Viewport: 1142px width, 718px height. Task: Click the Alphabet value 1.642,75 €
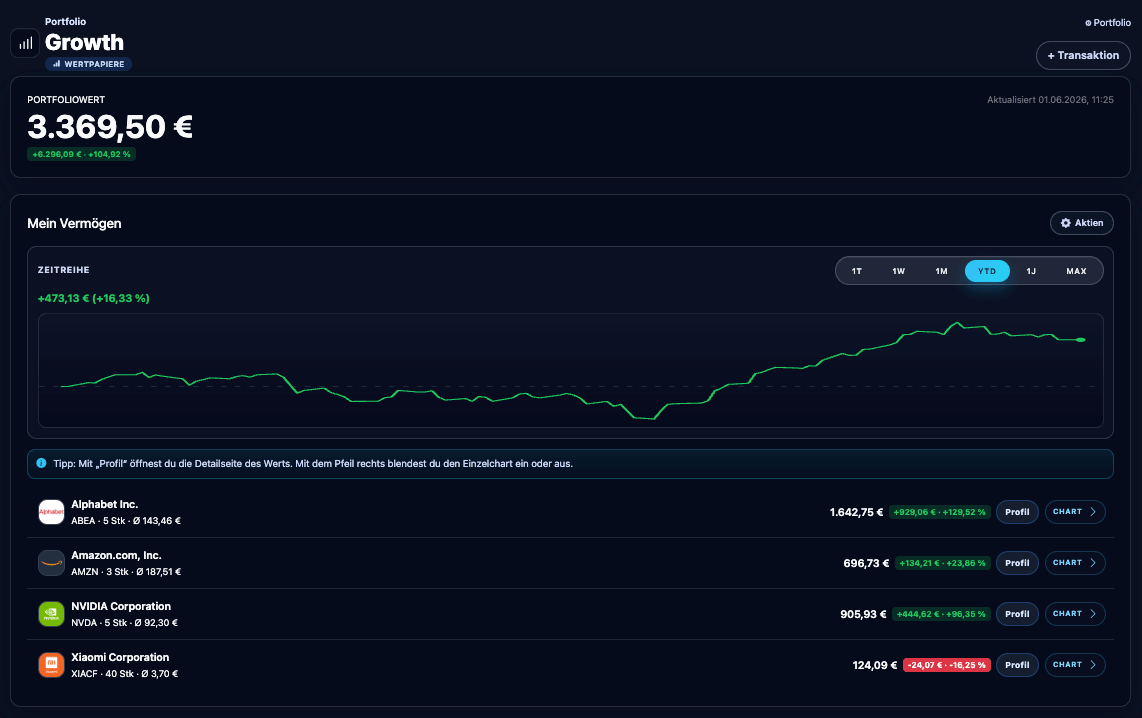click(x=856, y=512)
